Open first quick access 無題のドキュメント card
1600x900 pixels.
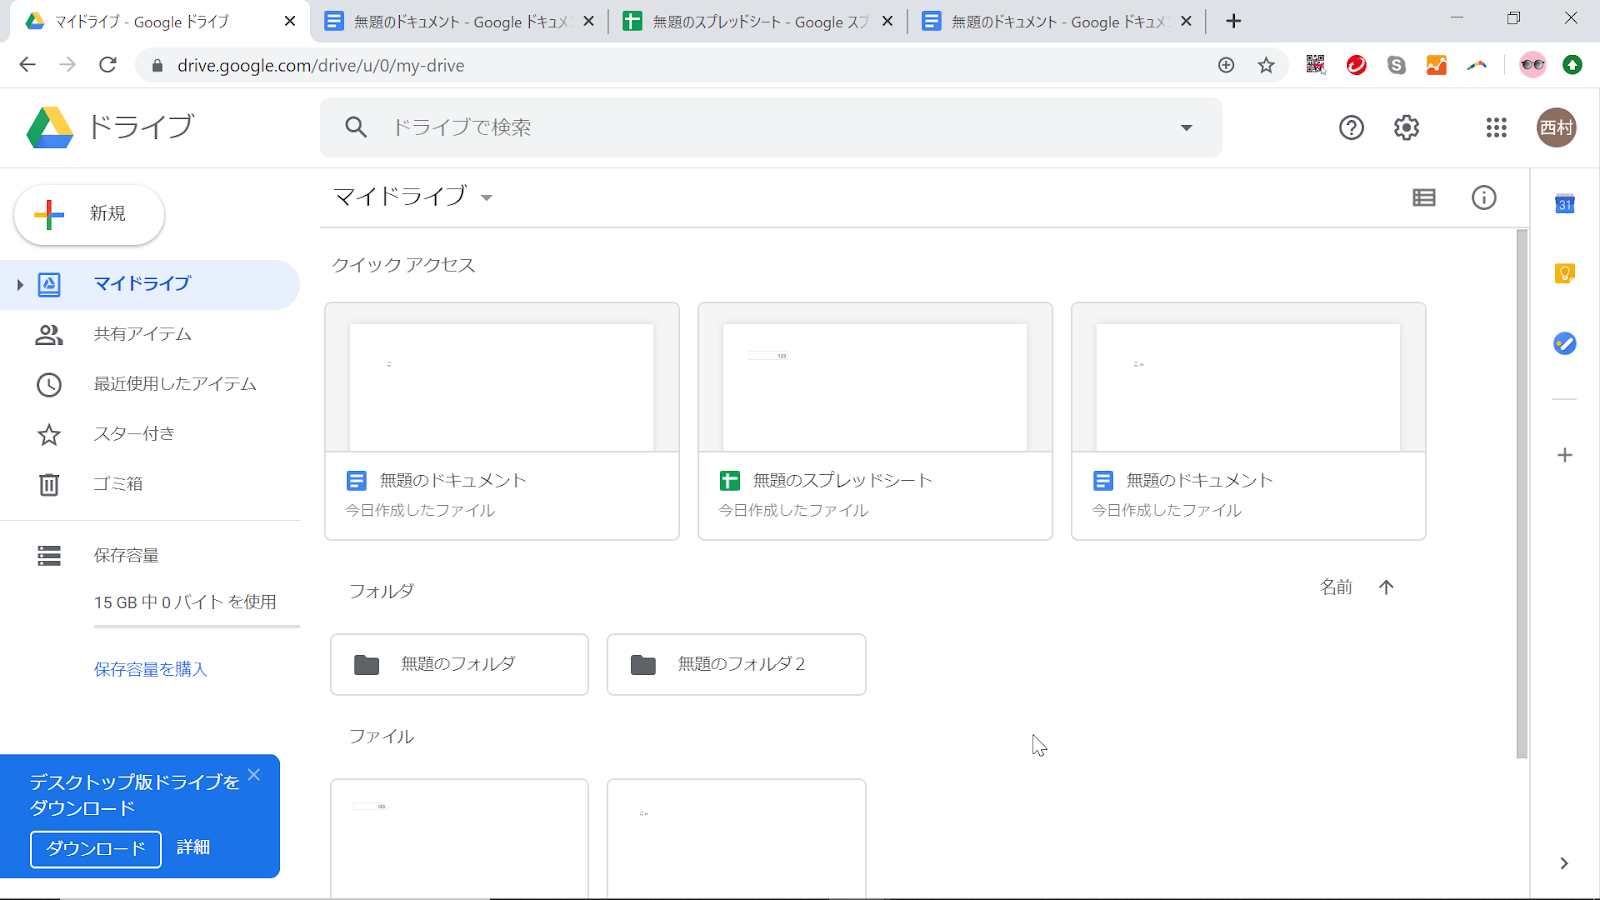click(x=502, y=421)
